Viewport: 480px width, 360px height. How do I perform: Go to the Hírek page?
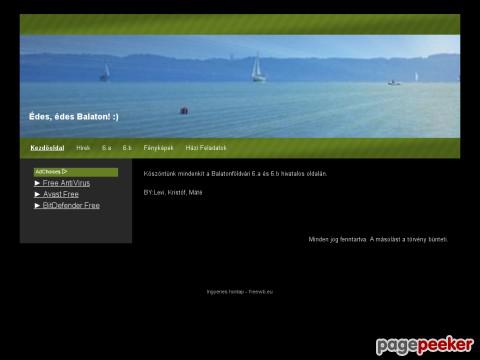83,148
